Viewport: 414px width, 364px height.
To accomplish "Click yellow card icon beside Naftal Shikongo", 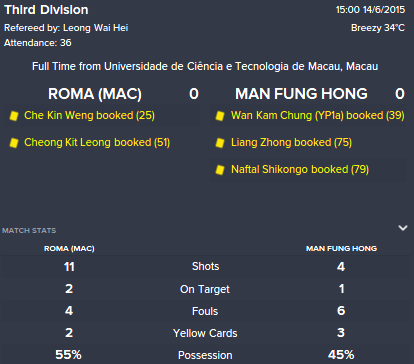I will point(220,170).
